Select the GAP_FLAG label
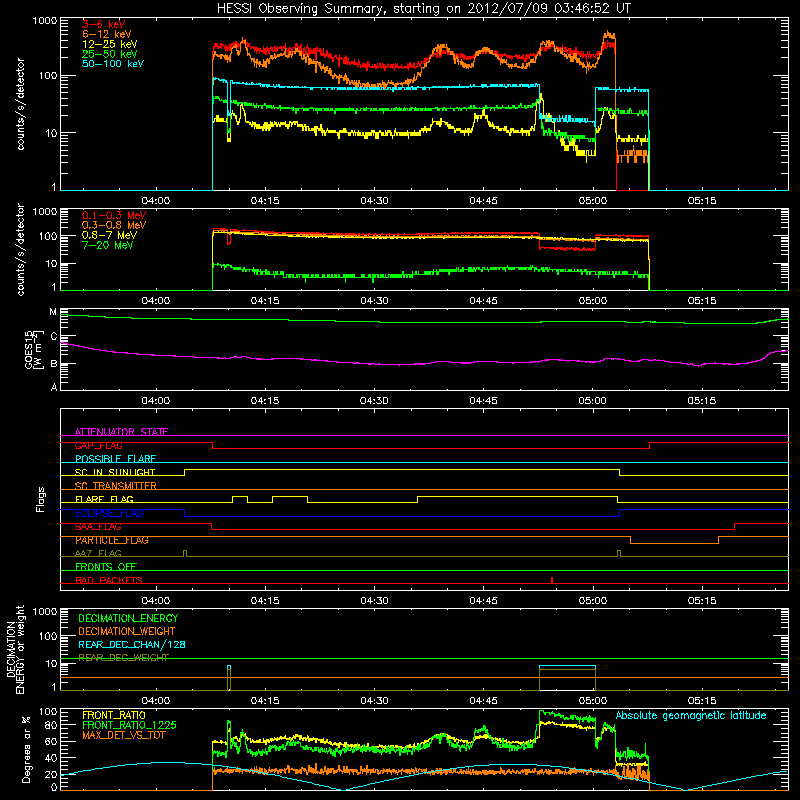This screenshot has width=800, height=800. click(98, 445)
